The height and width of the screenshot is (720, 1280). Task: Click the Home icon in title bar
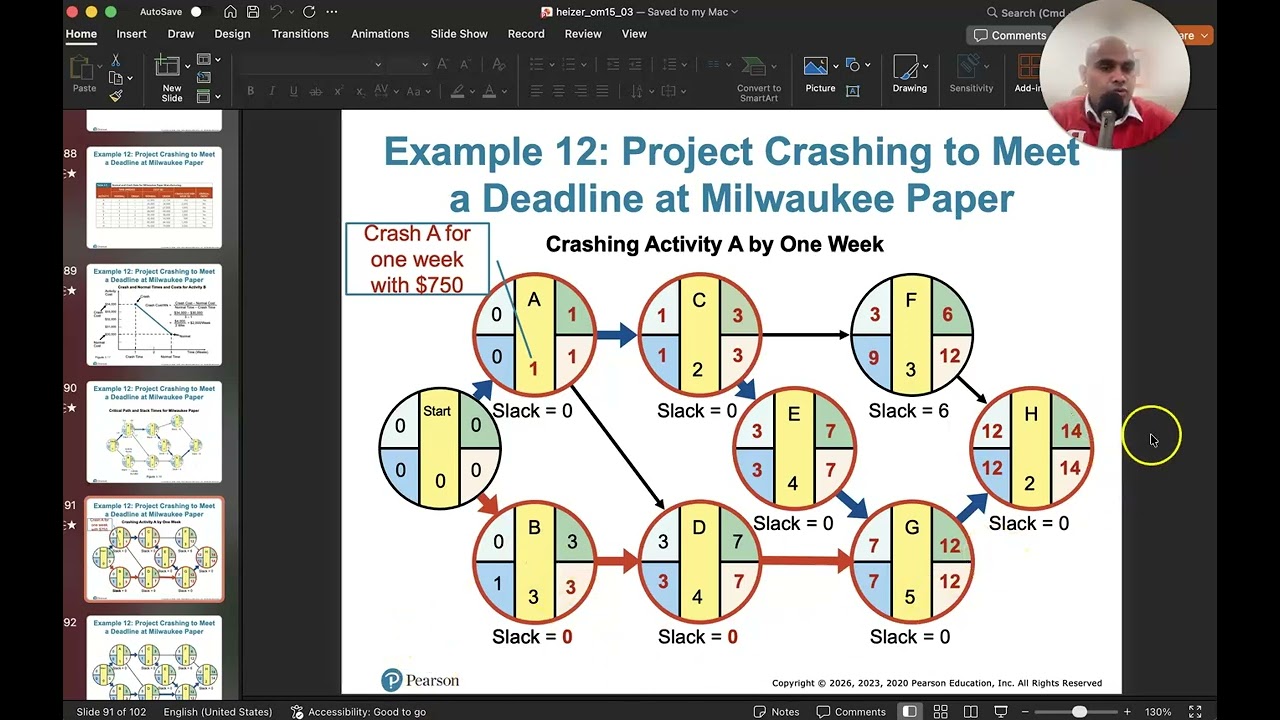pyautogui.click(x=231, y=12)
